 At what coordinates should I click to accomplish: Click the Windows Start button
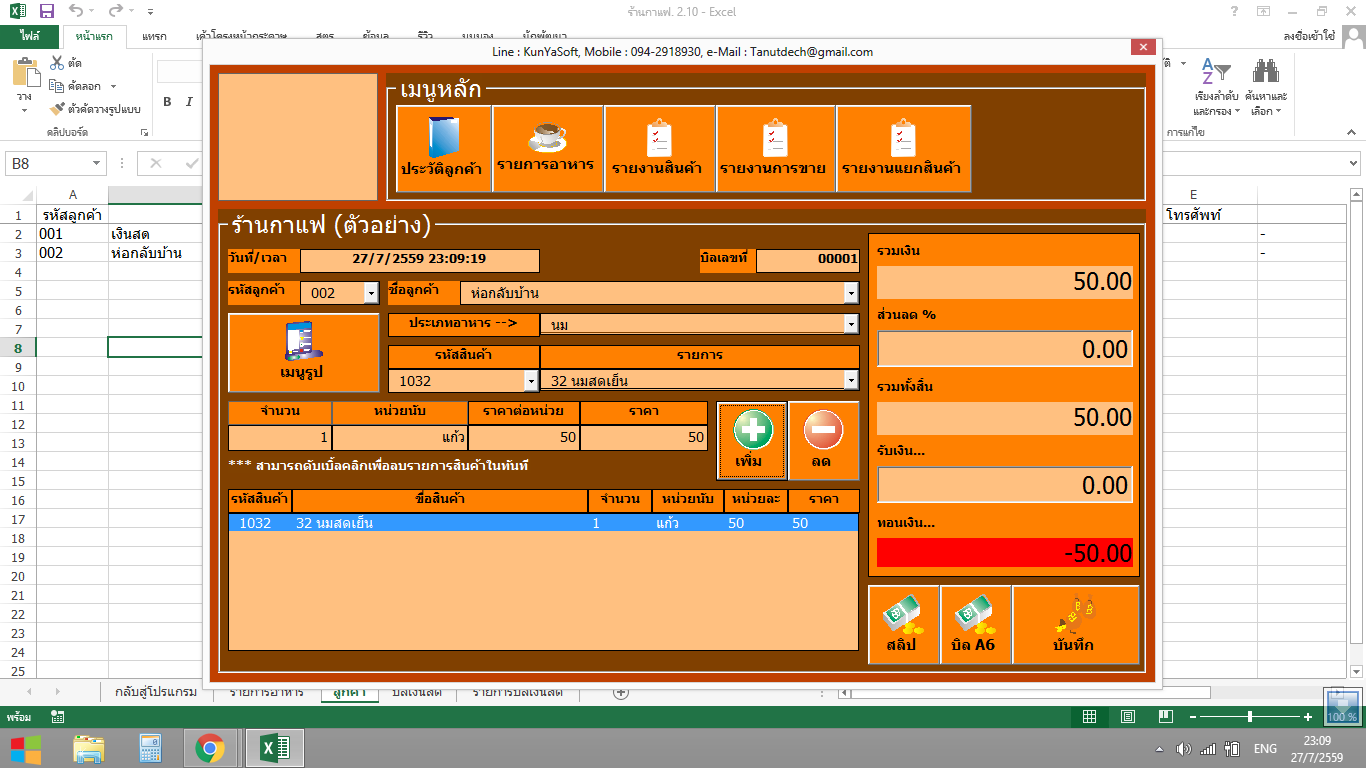click(x=26, y=748)
